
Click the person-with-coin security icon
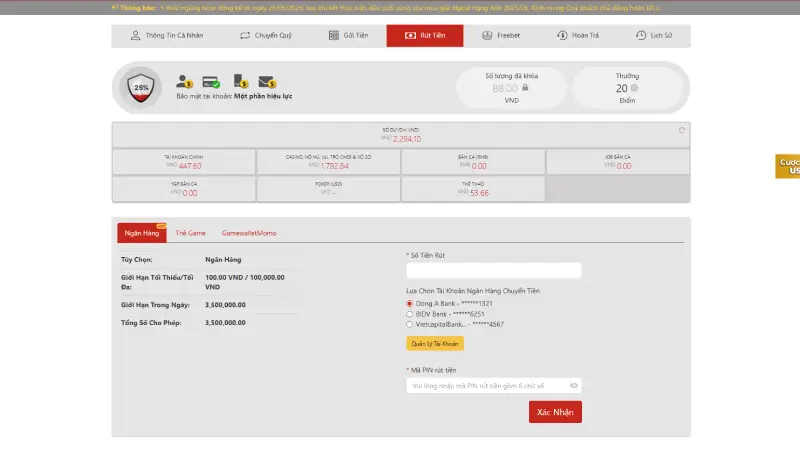pos(185,82)
